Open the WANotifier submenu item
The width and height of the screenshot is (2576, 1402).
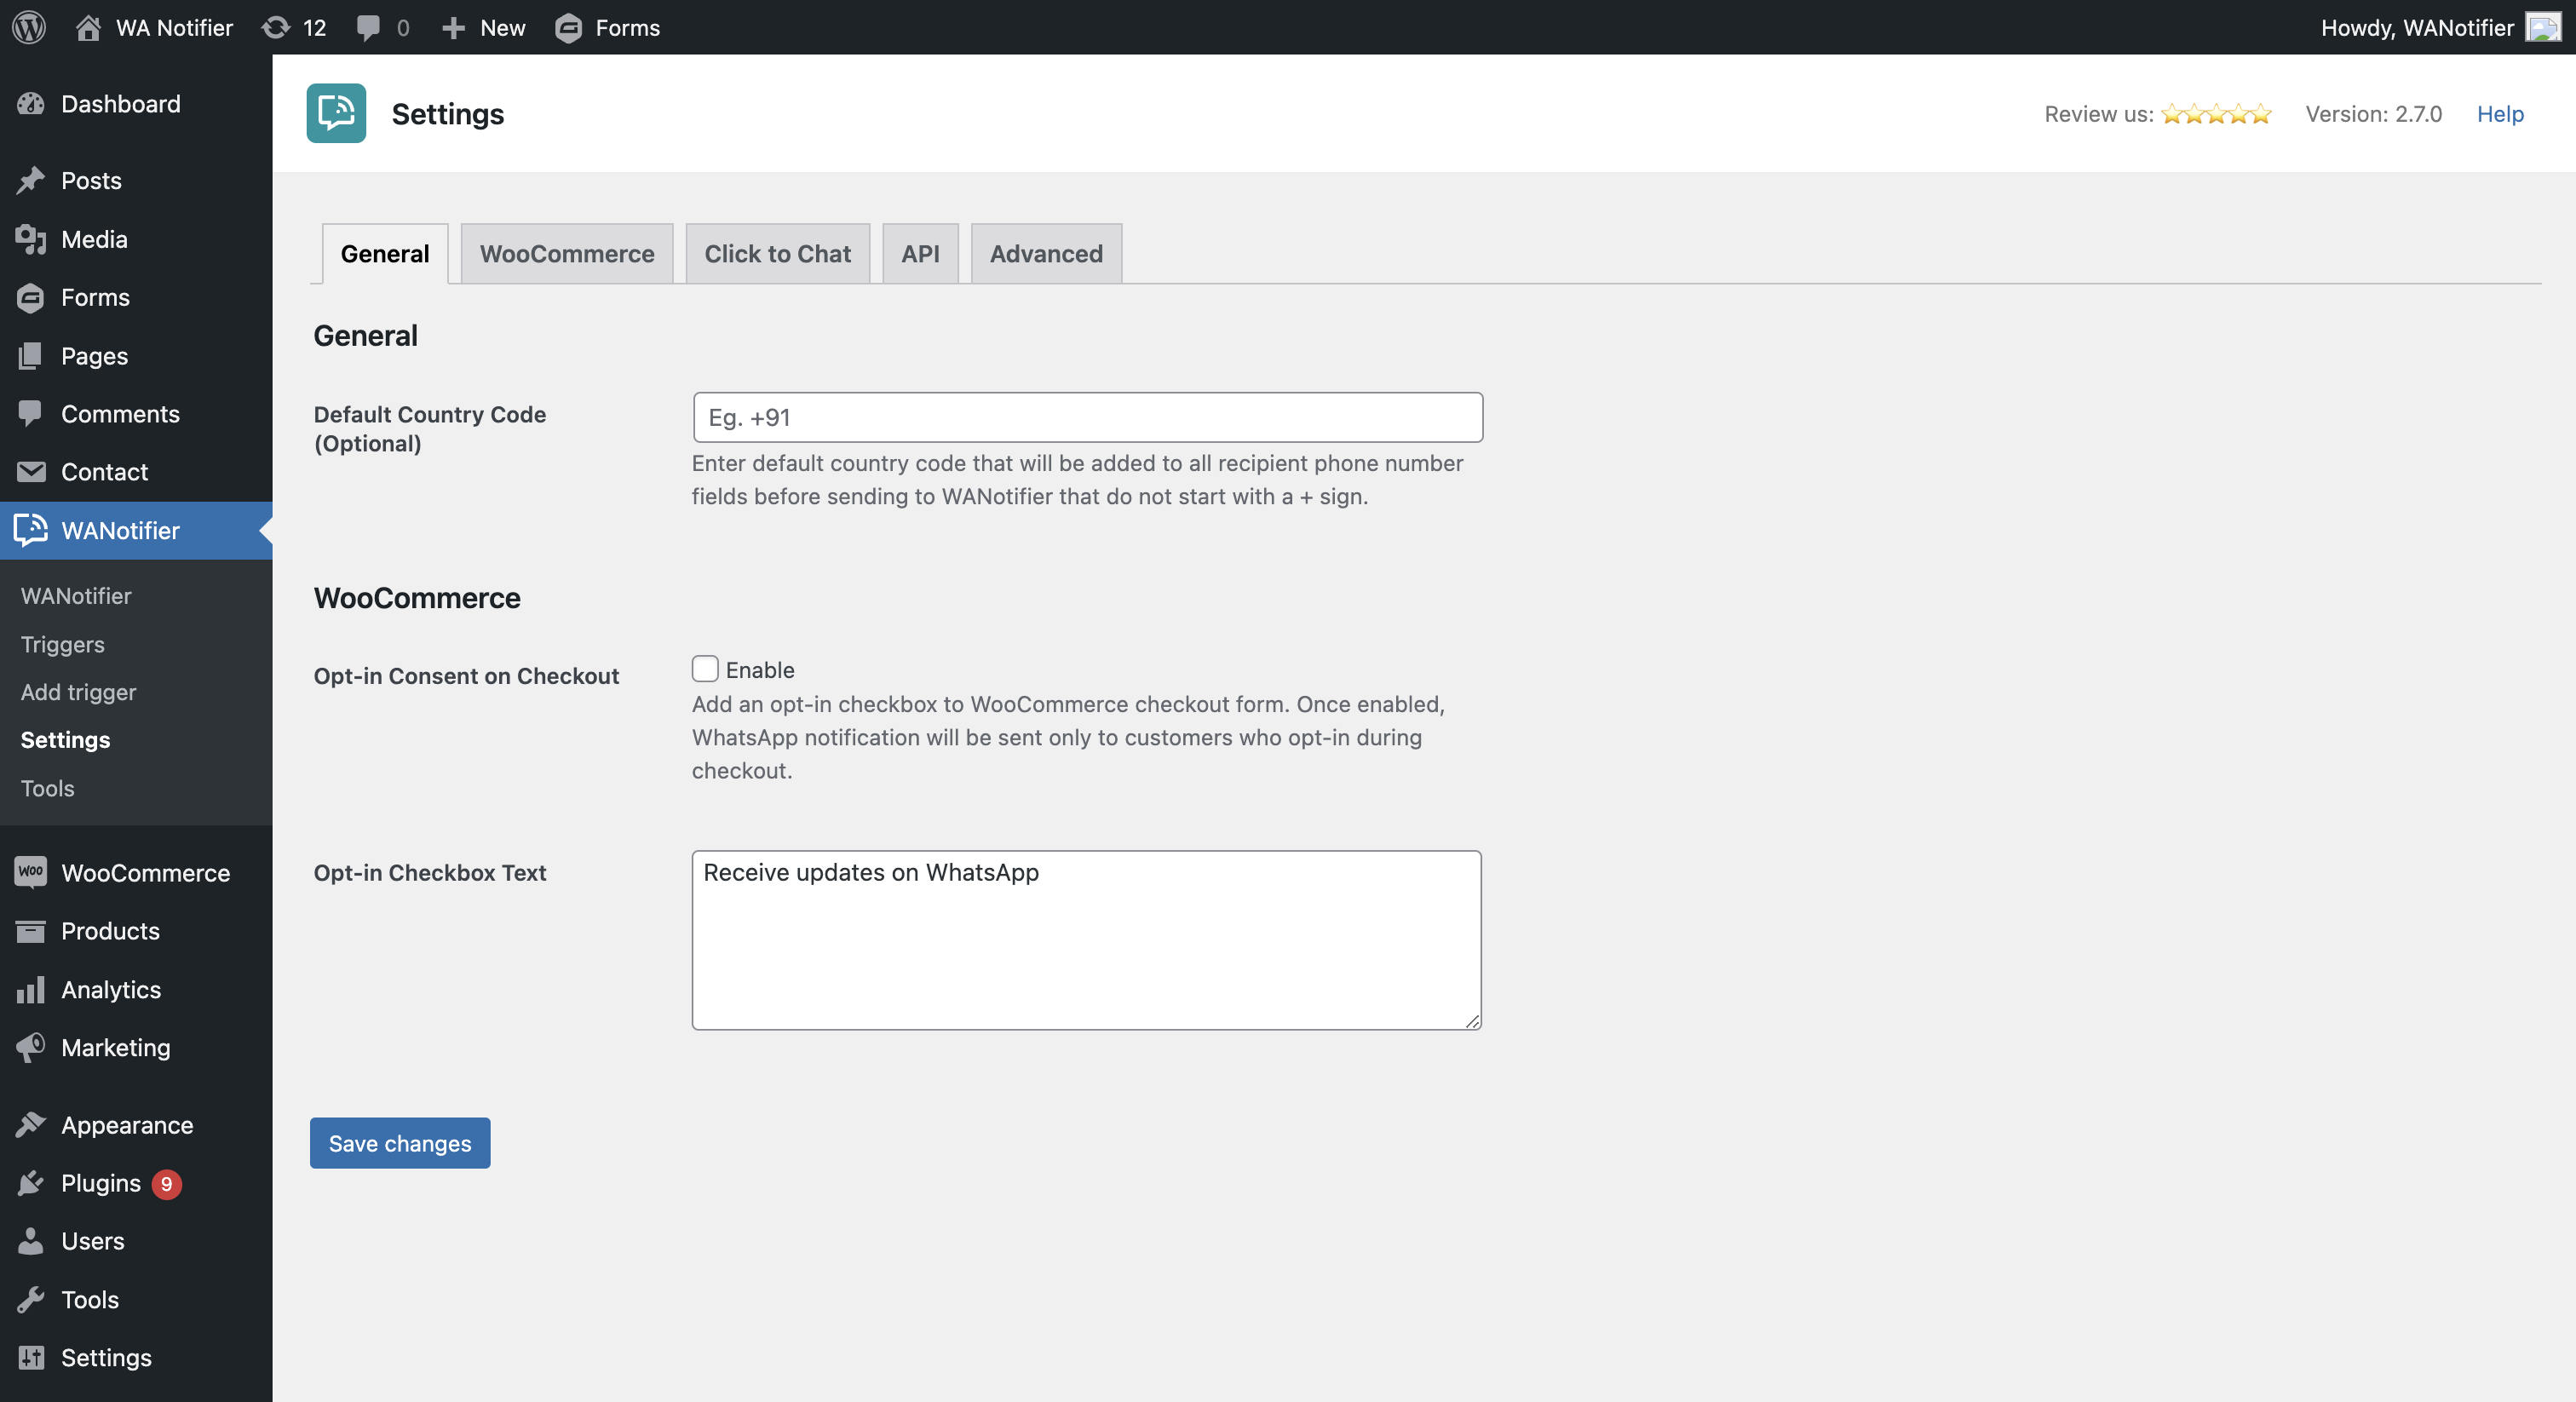76,596
